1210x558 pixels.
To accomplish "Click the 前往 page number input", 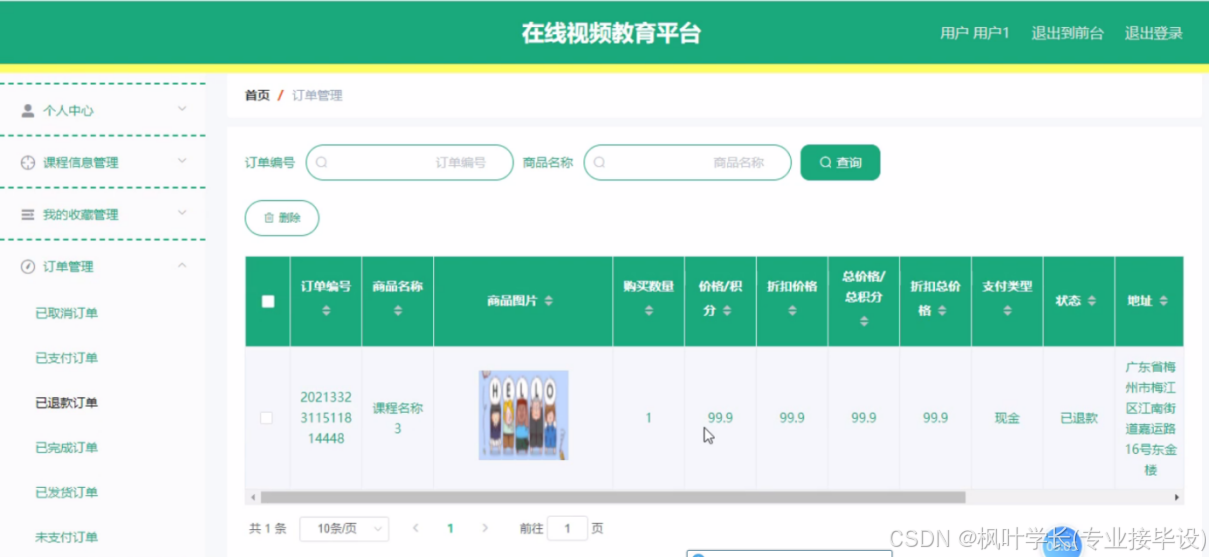I will click(567, 528).
